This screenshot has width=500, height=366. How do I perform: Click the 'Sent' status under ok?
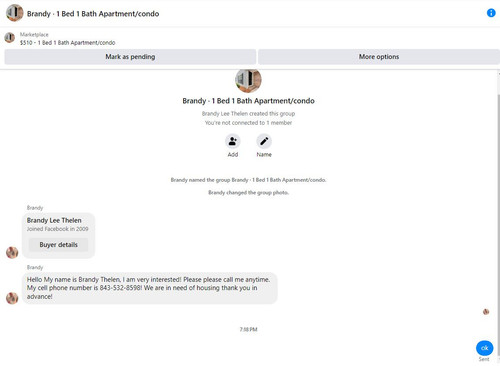point(484,359)
